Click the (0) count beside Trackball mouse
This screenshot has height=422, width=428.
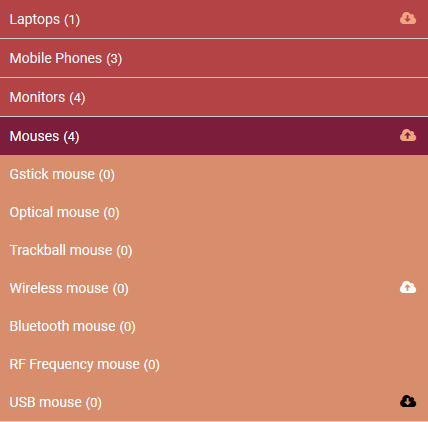tap(124, 251)
